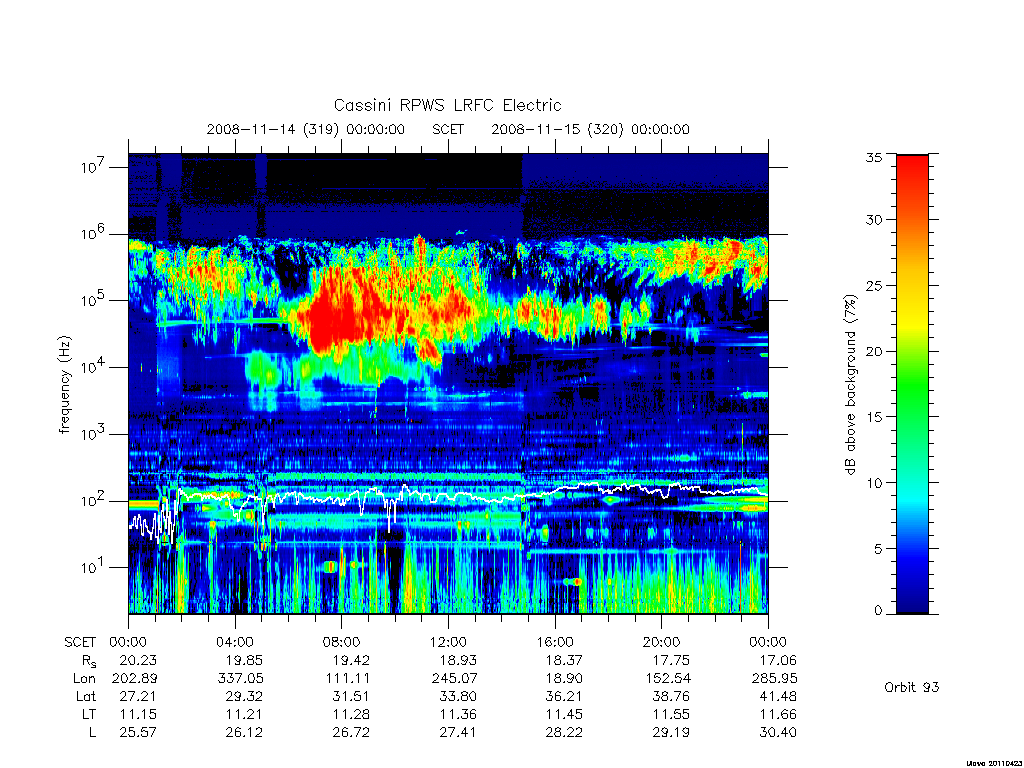
Task: Click the L value 30.40
Action: click(x=778, y=733)
